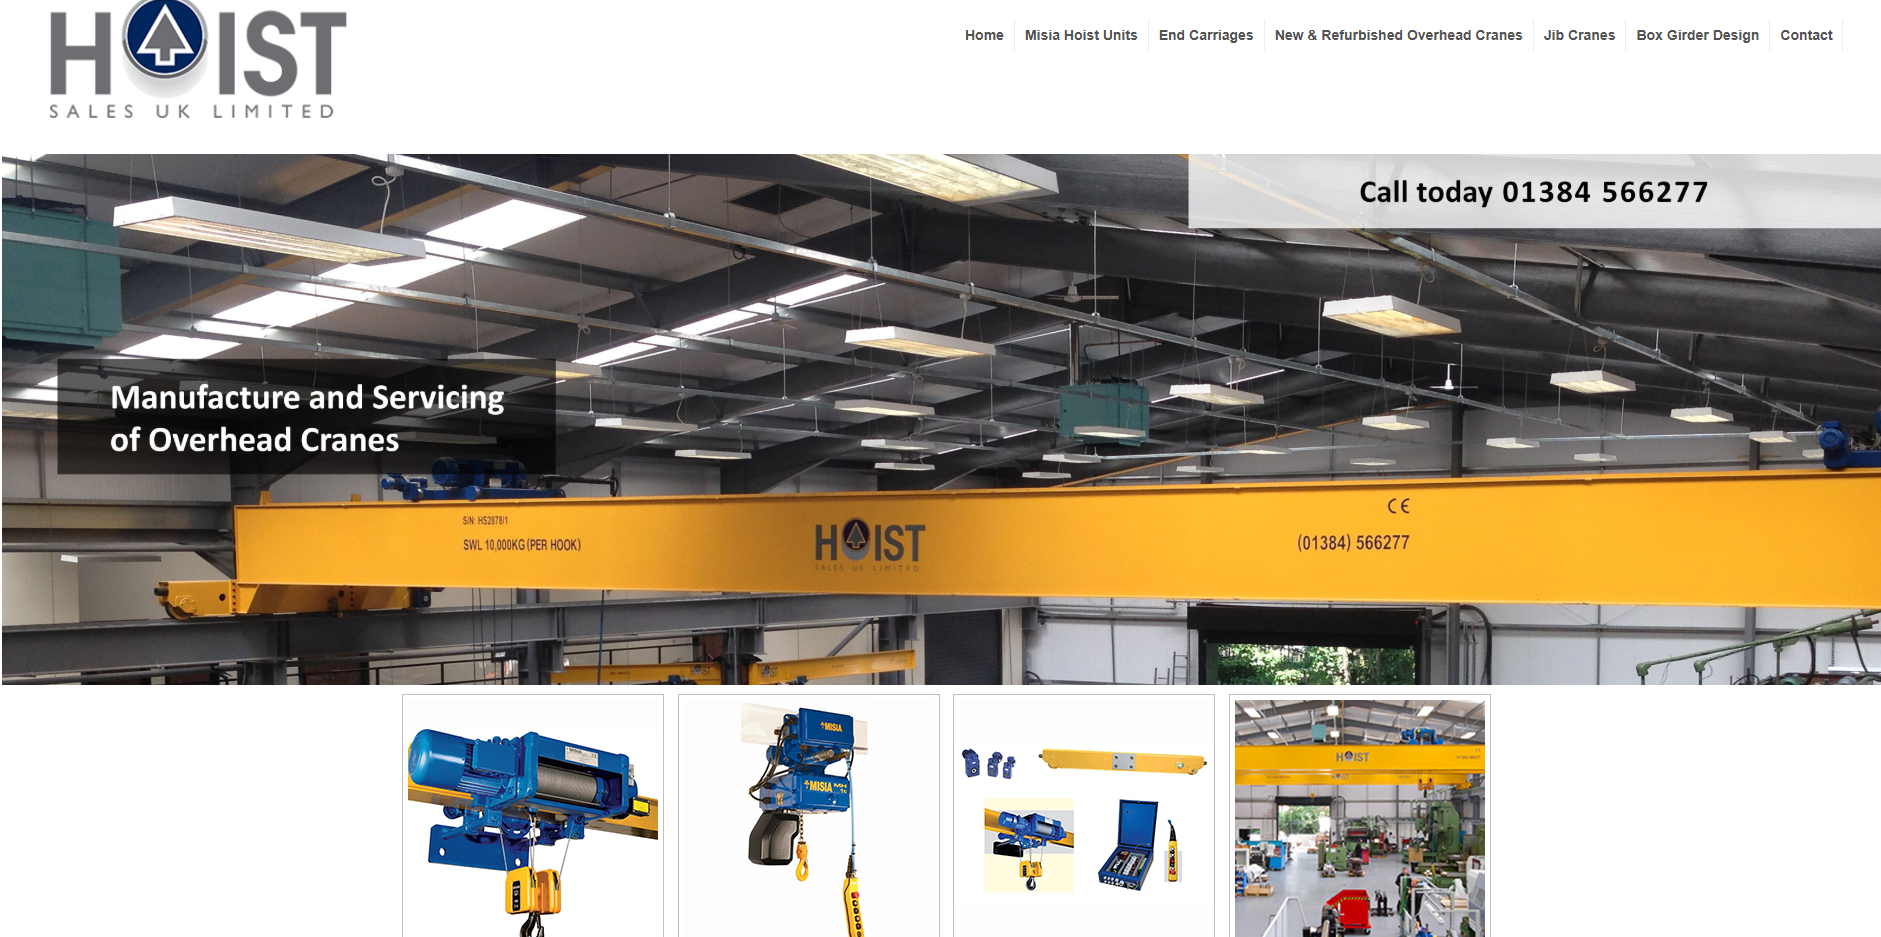Click the HOIST logo on the yellow crane beam
1881x937 pixels.
tap(869, 544)
